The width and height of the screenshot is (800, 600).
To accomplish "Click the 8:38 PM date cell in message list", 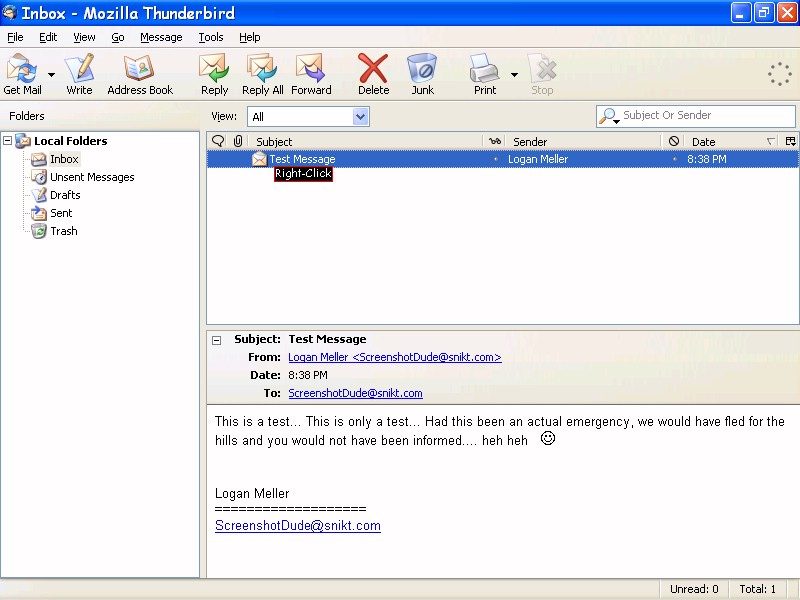I will (707, 159).
